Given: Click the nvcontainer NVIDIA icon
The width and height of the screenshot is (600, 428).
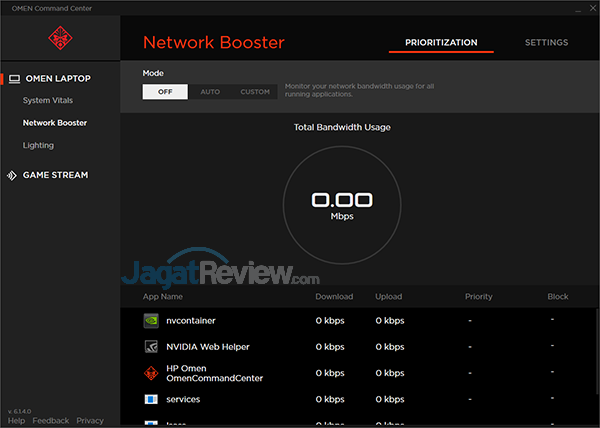Looking at the screenshot, I should click(x=150, y=321).
